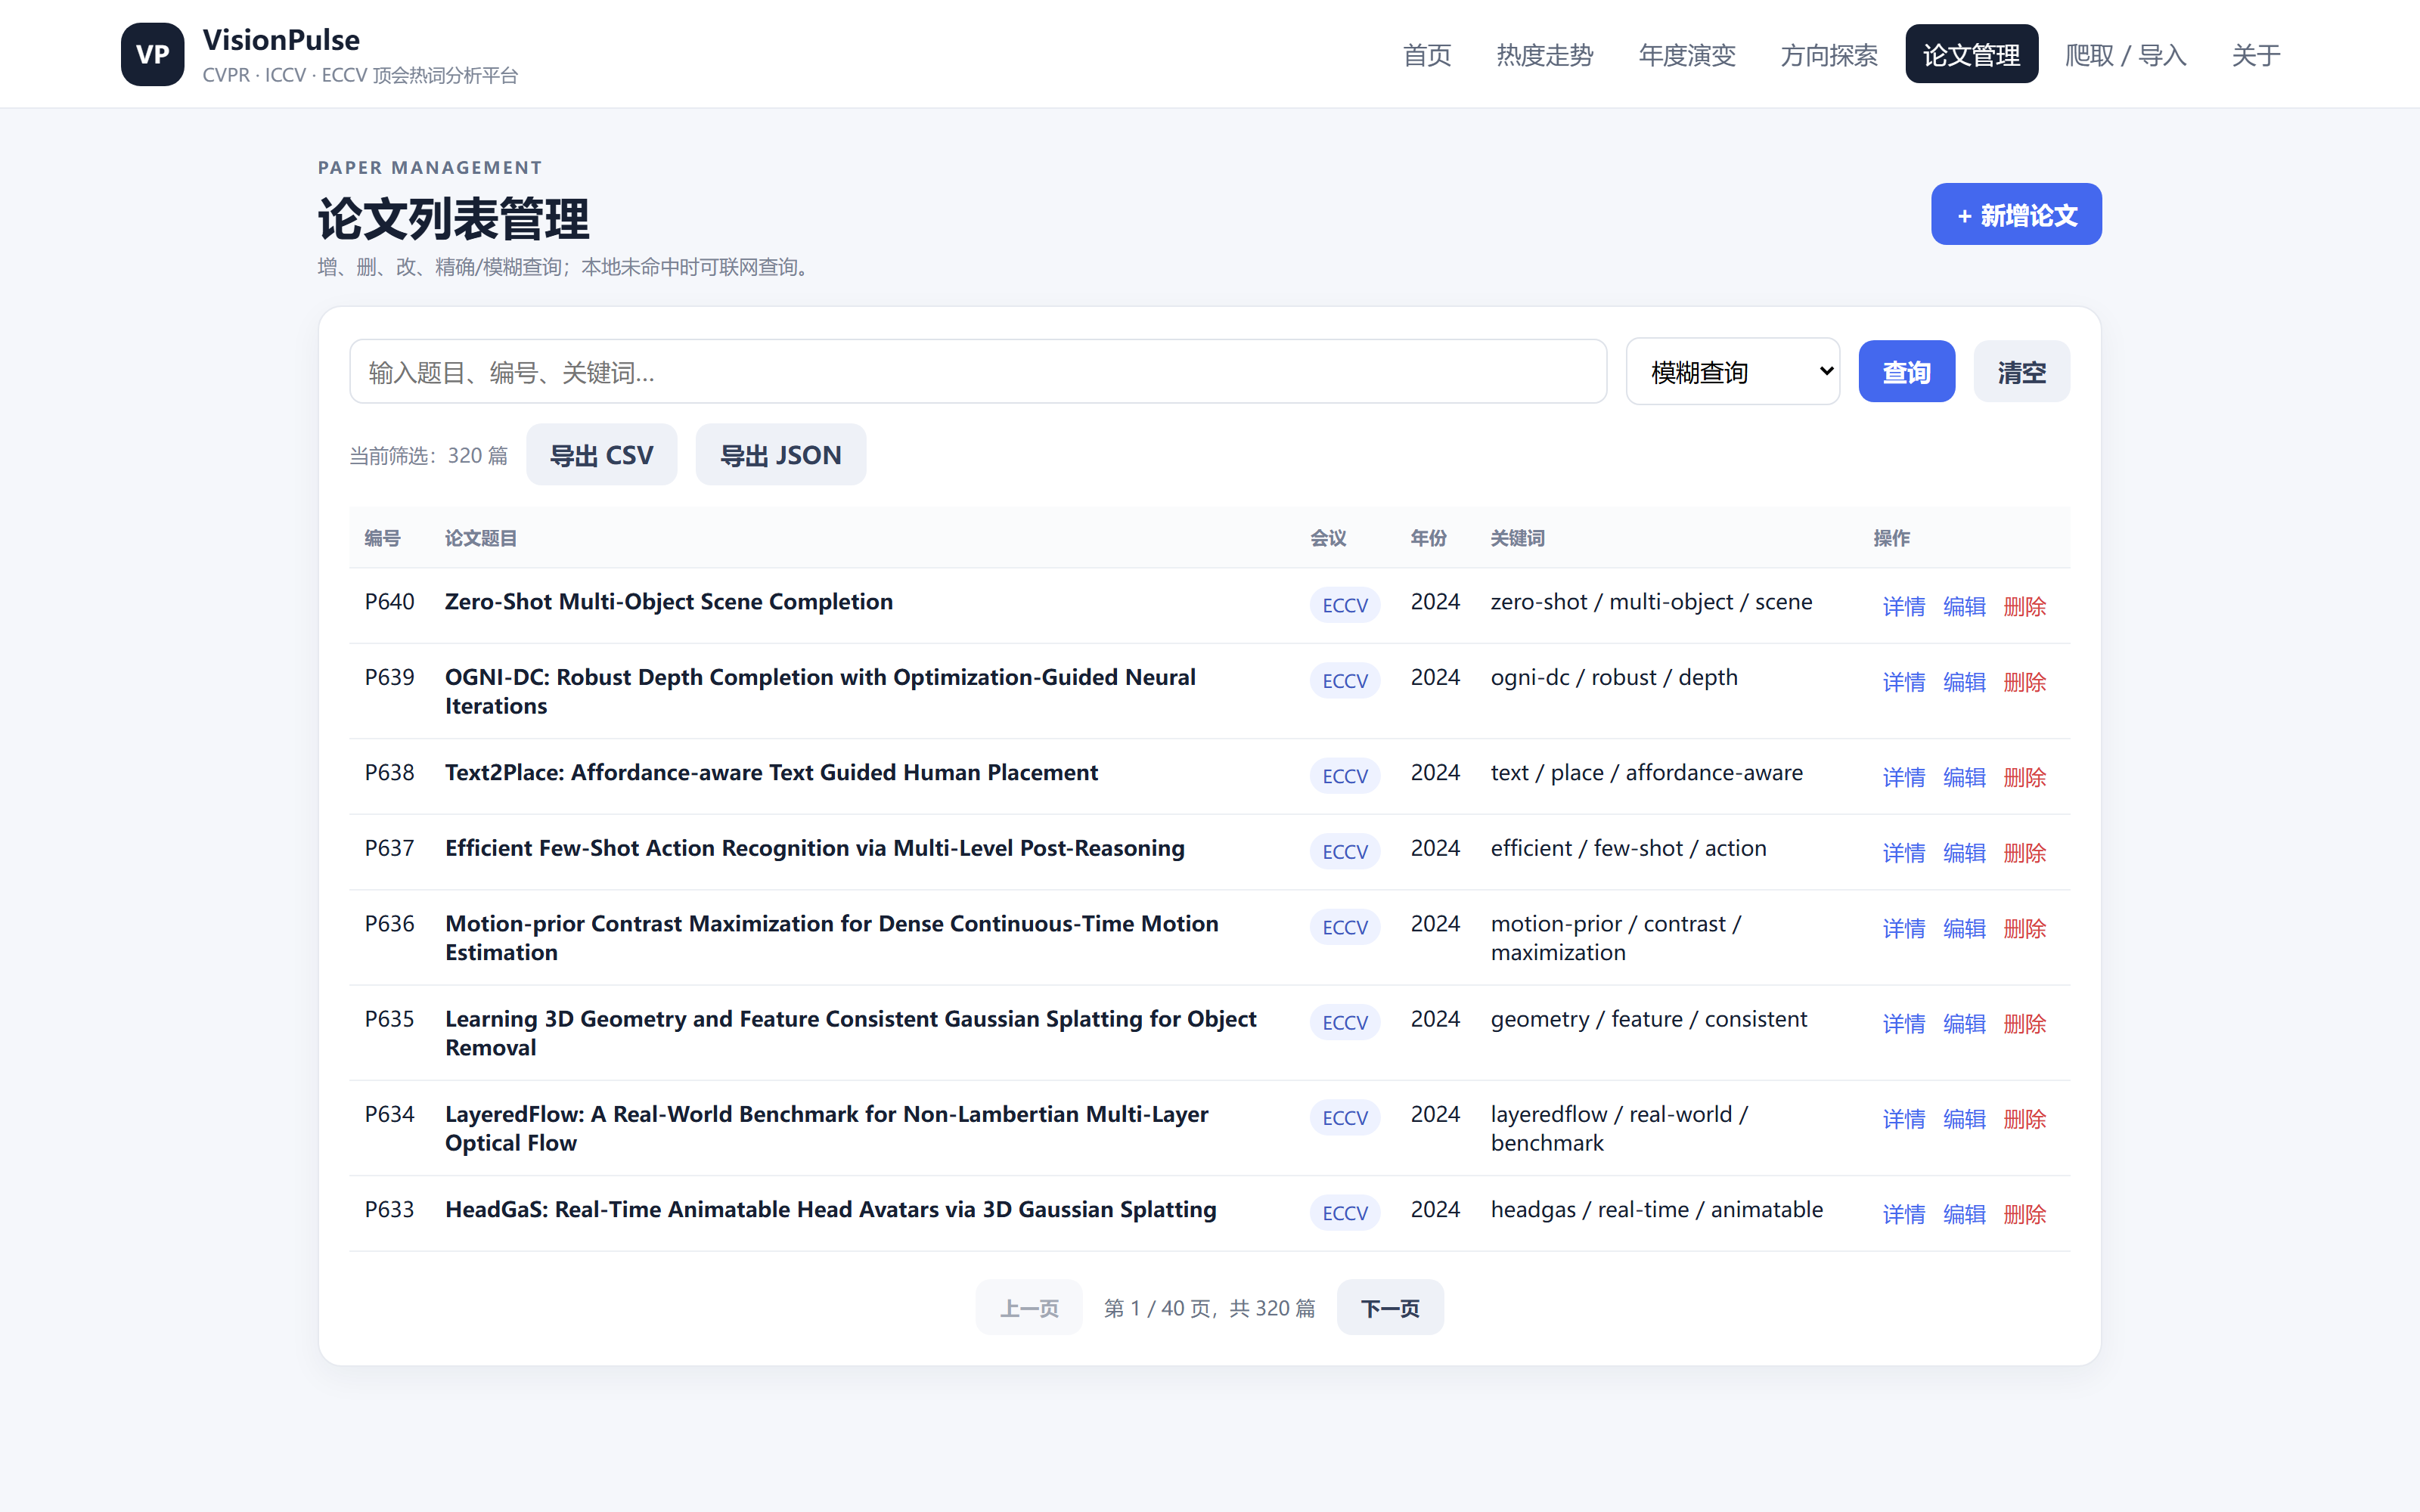Screen dimensions: 2420x1512
Task: Select the 论文管理 nav tab
Action: 1971,55
